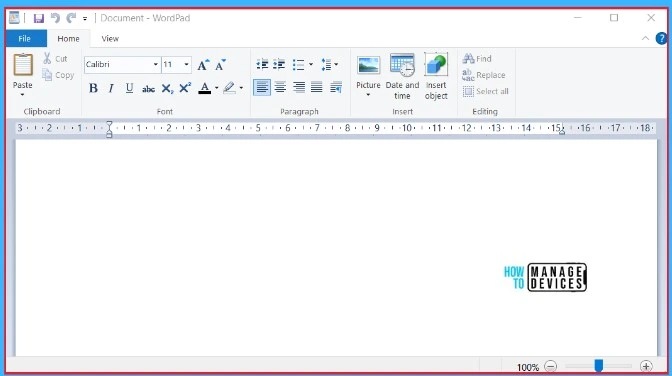Select Justify text alignment

tap(317, 87)
